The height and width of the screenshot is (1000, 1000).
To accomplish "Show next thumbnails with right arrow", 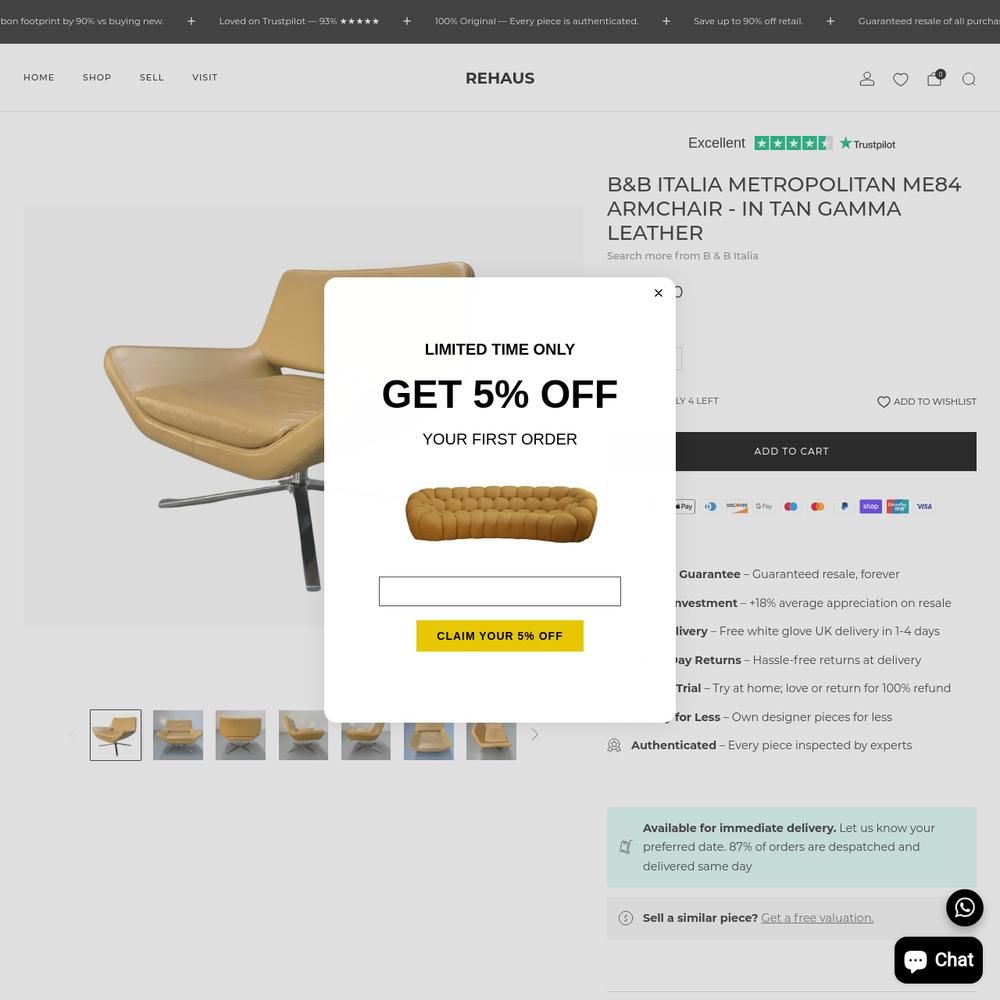I will tap(534, 735).
